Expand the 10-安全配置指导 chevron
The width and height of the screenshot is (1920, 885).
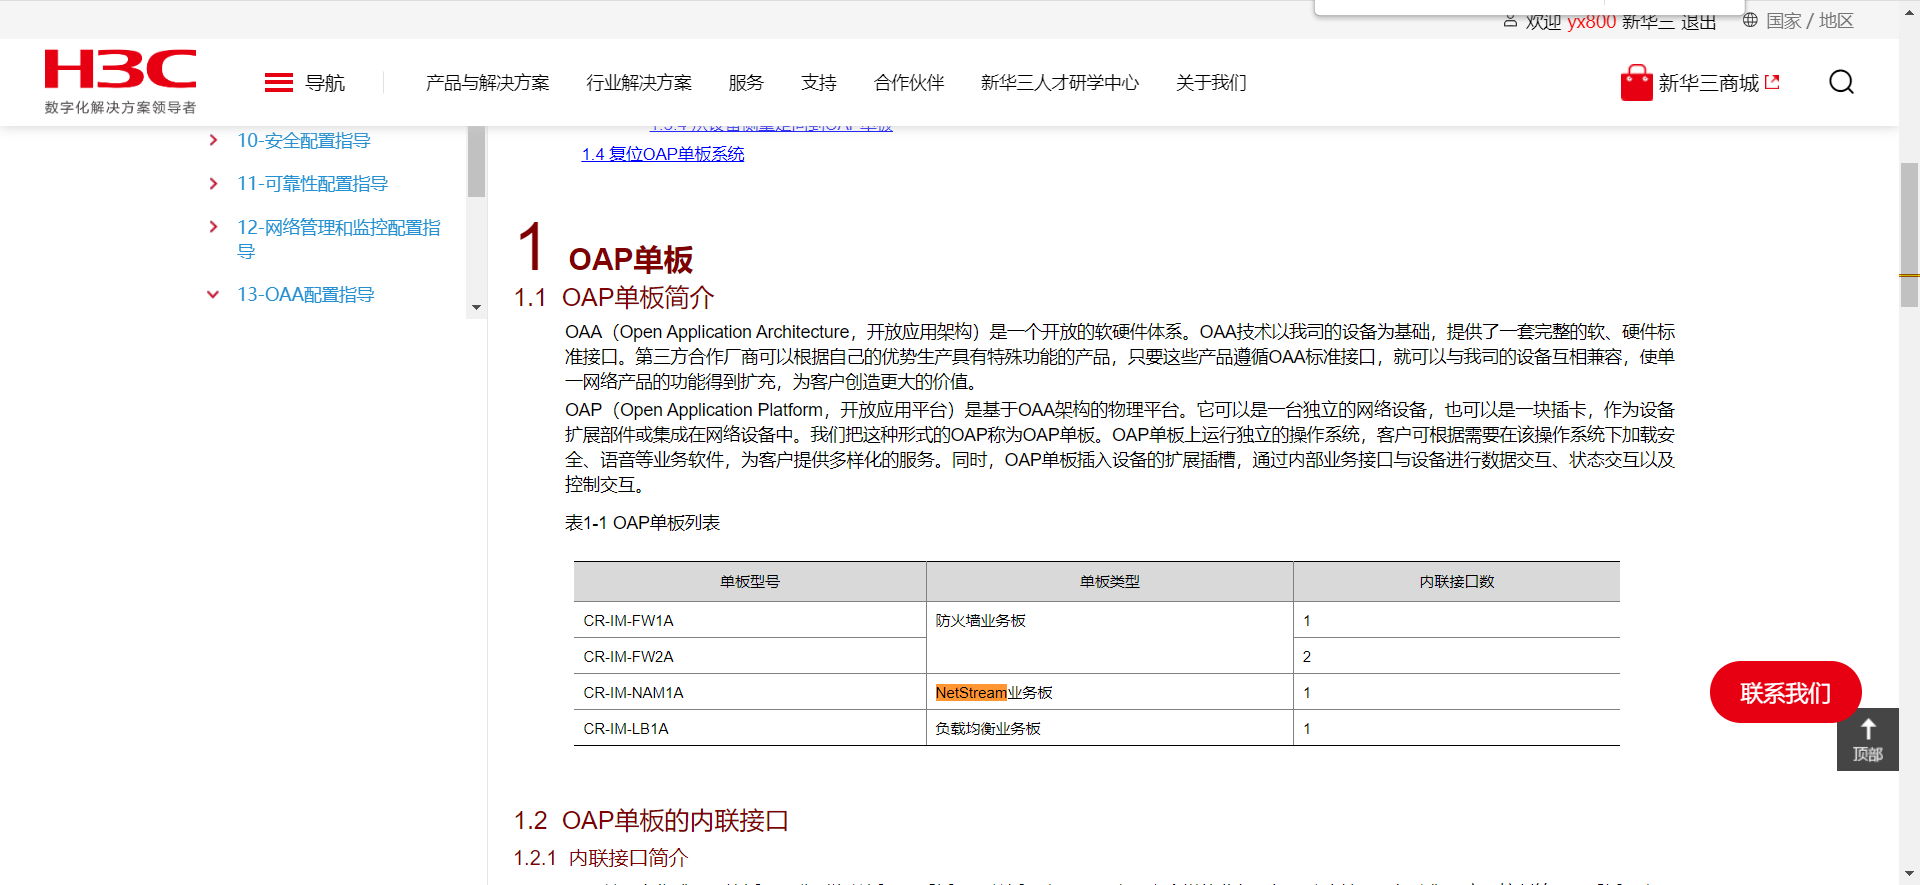(213, 141)
